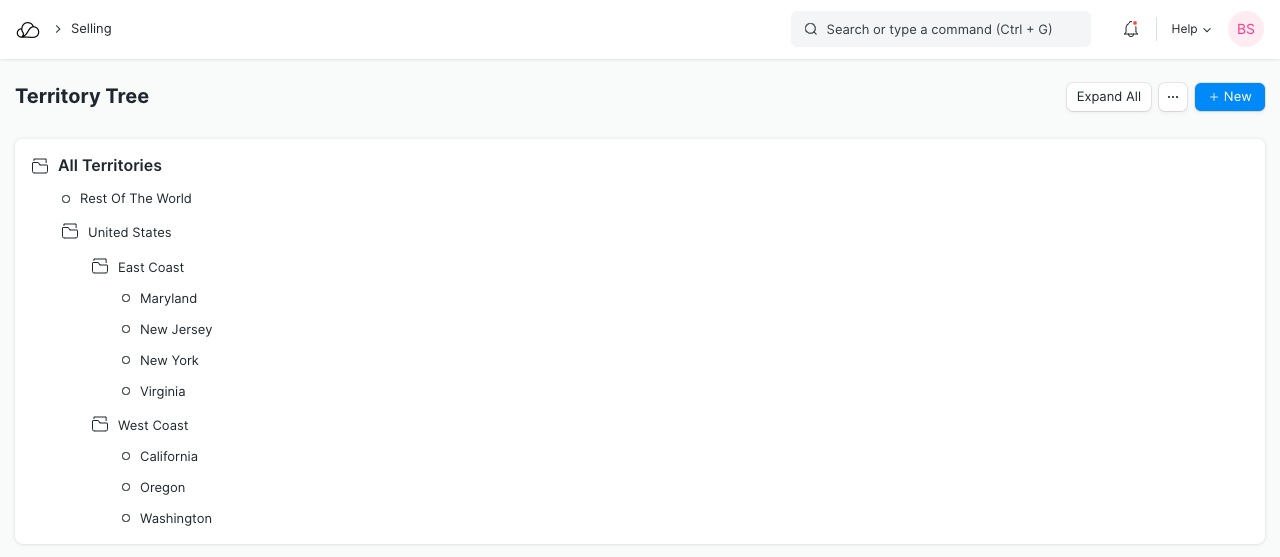Click the cloud home logo icon

click(x=28, y=30)
